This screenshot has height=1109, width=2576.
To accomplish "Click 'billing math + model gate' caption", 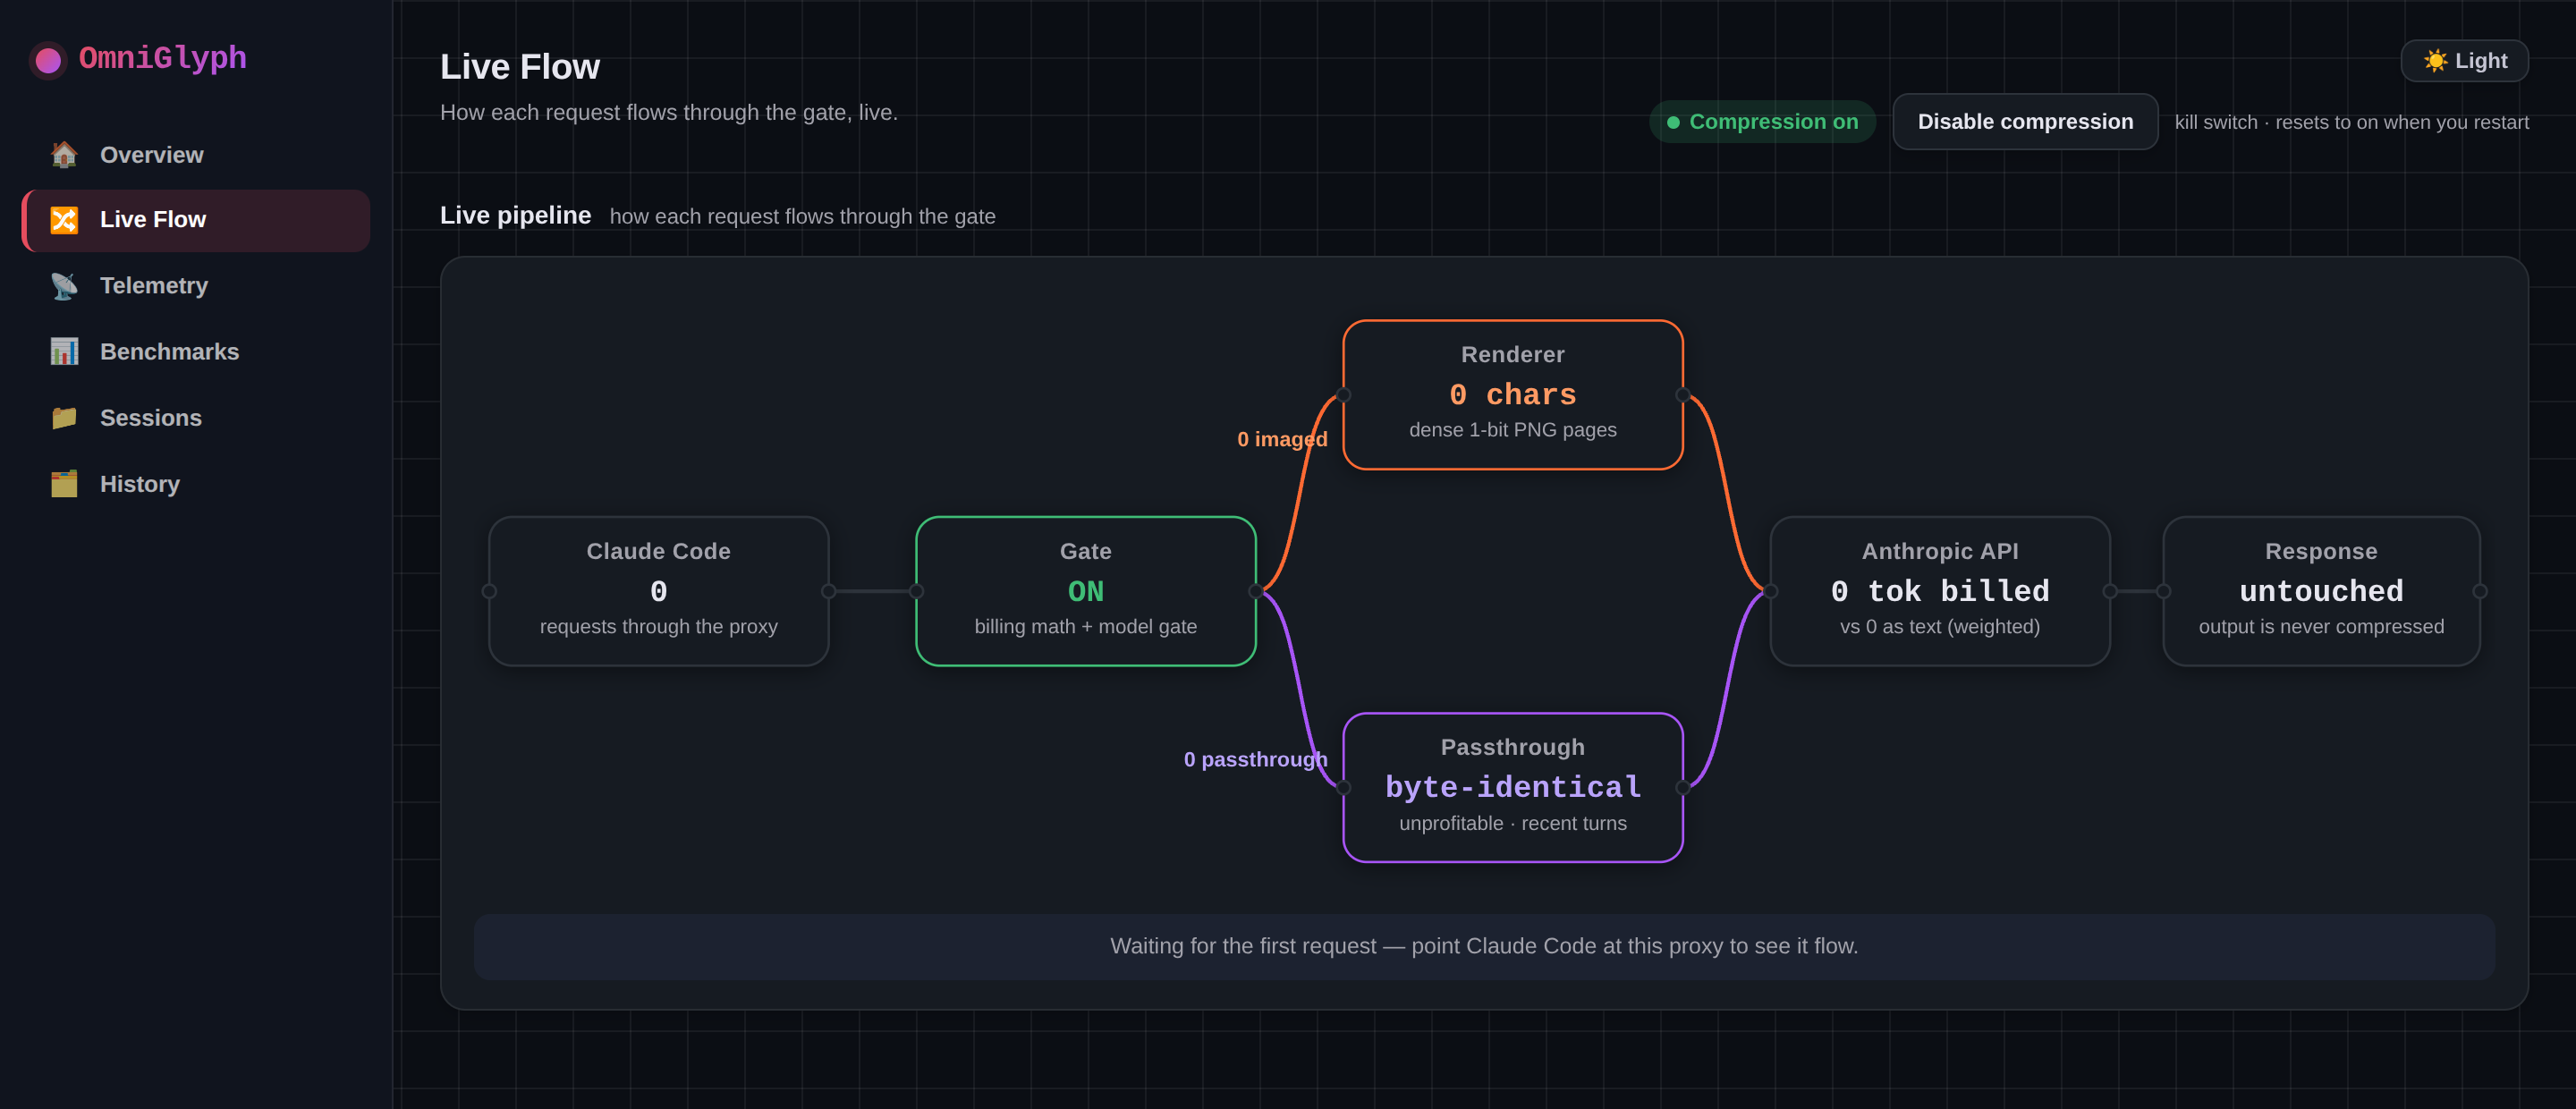I will [x=1085, y=627].
